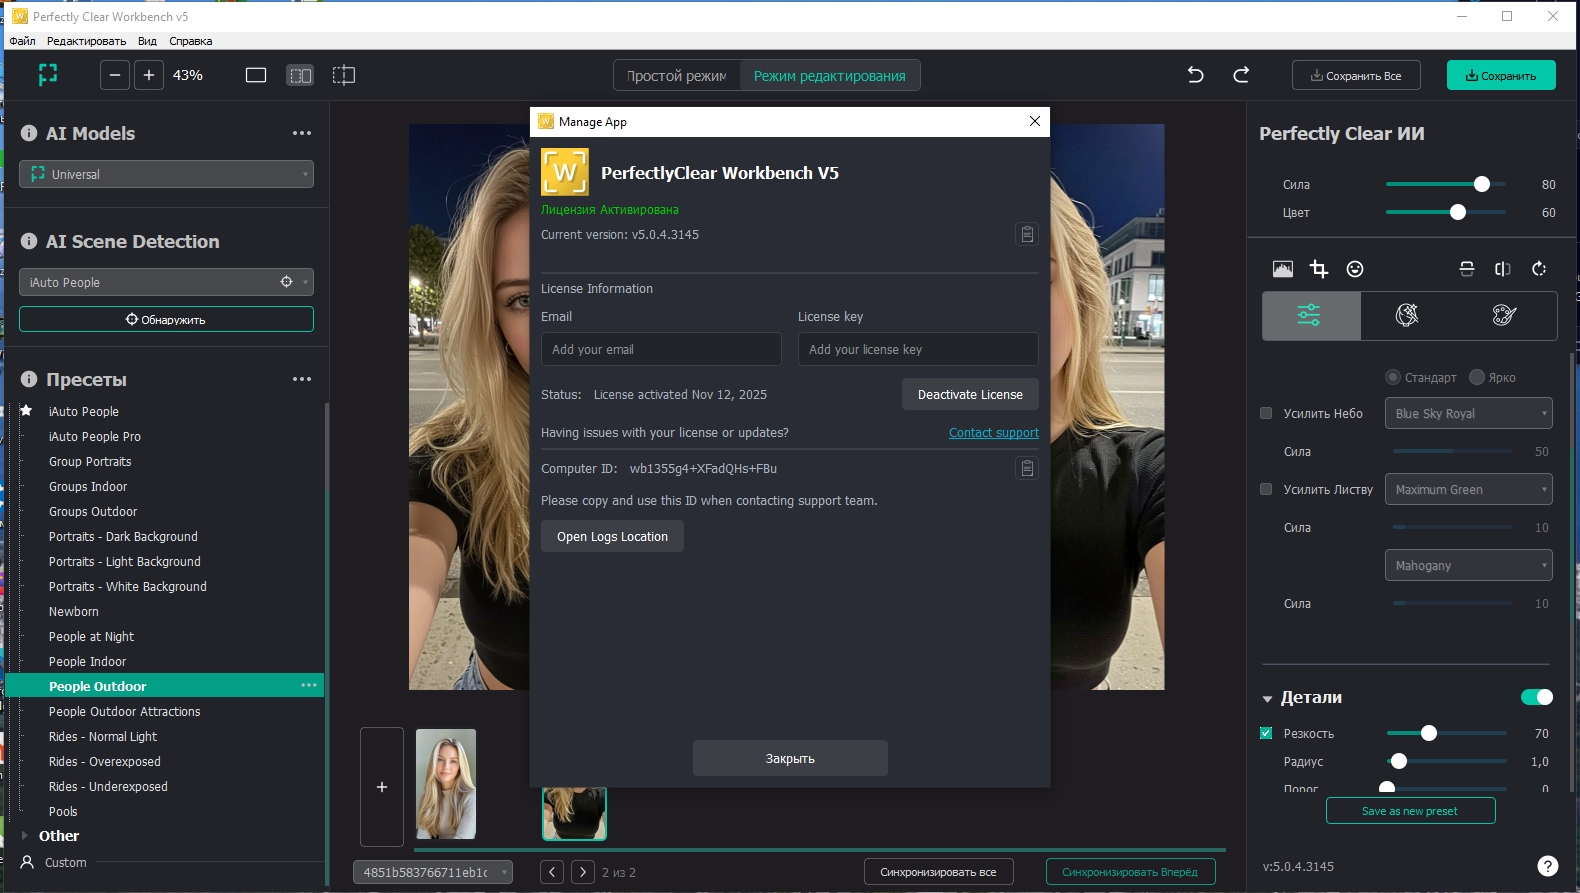Toggle before/after compare icon in right panel
1580x893 pixels.
(x=1502, y=269)
